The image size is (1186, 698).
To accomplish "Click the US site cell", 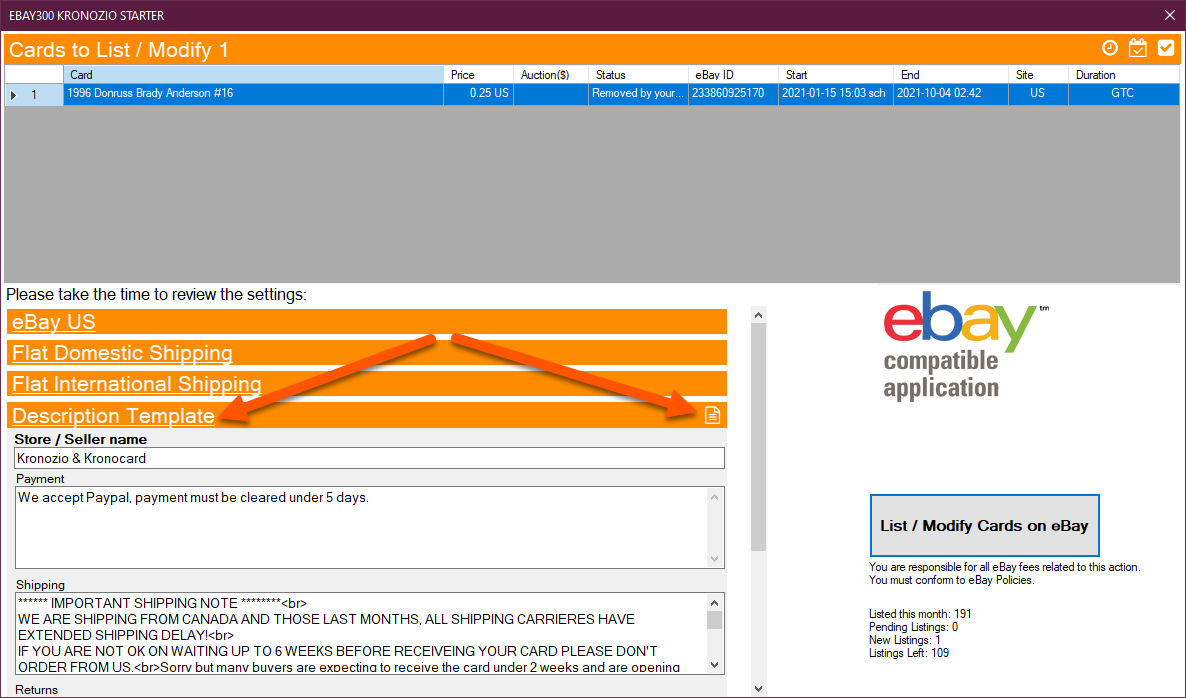I will click(1039, 94).
